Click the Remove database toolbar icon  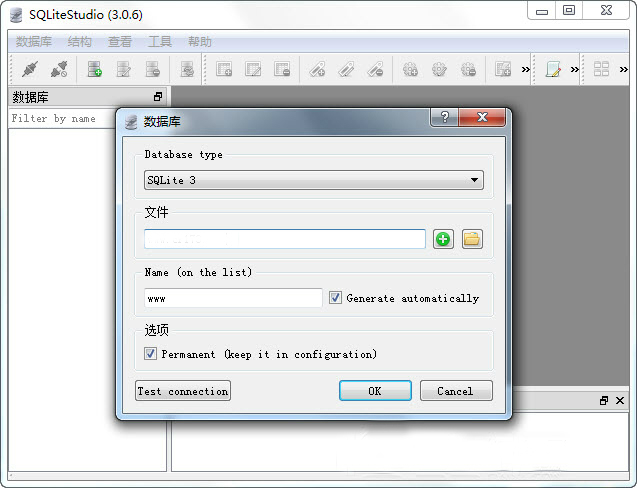point(153,69)
